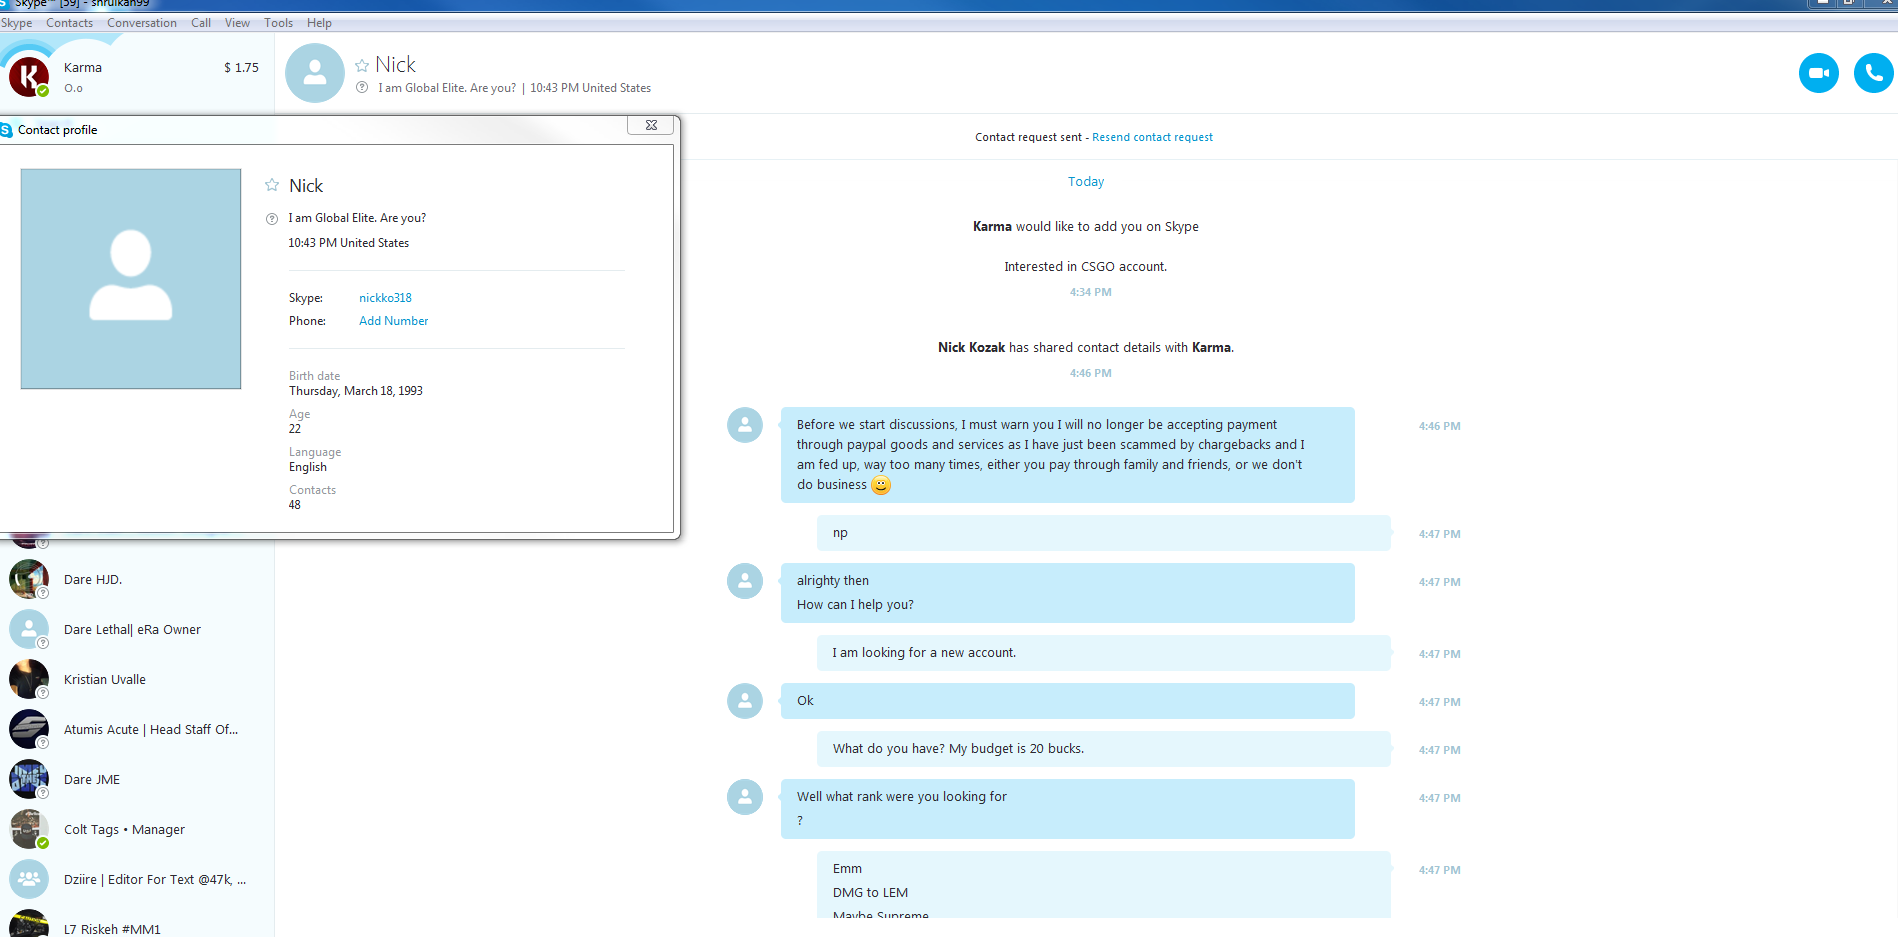This screenshot has width=1898, height=937.
Task: Select contact Kristian Uvalle
Action: pos(137,680)
